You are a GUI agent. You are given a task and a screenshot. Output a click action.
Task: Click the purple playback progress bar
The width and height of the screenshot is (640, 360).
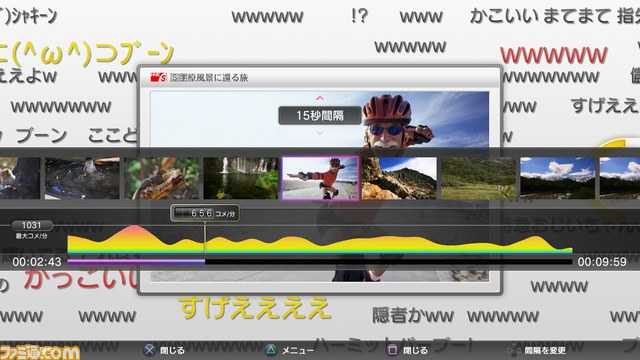[136, 262]
